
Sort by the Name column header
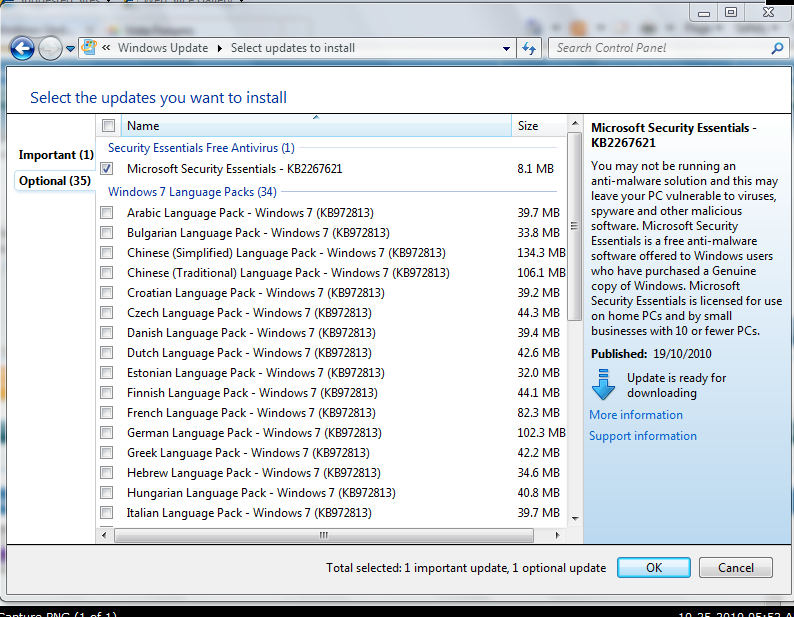pyautogui.click(x=316, y=126)
